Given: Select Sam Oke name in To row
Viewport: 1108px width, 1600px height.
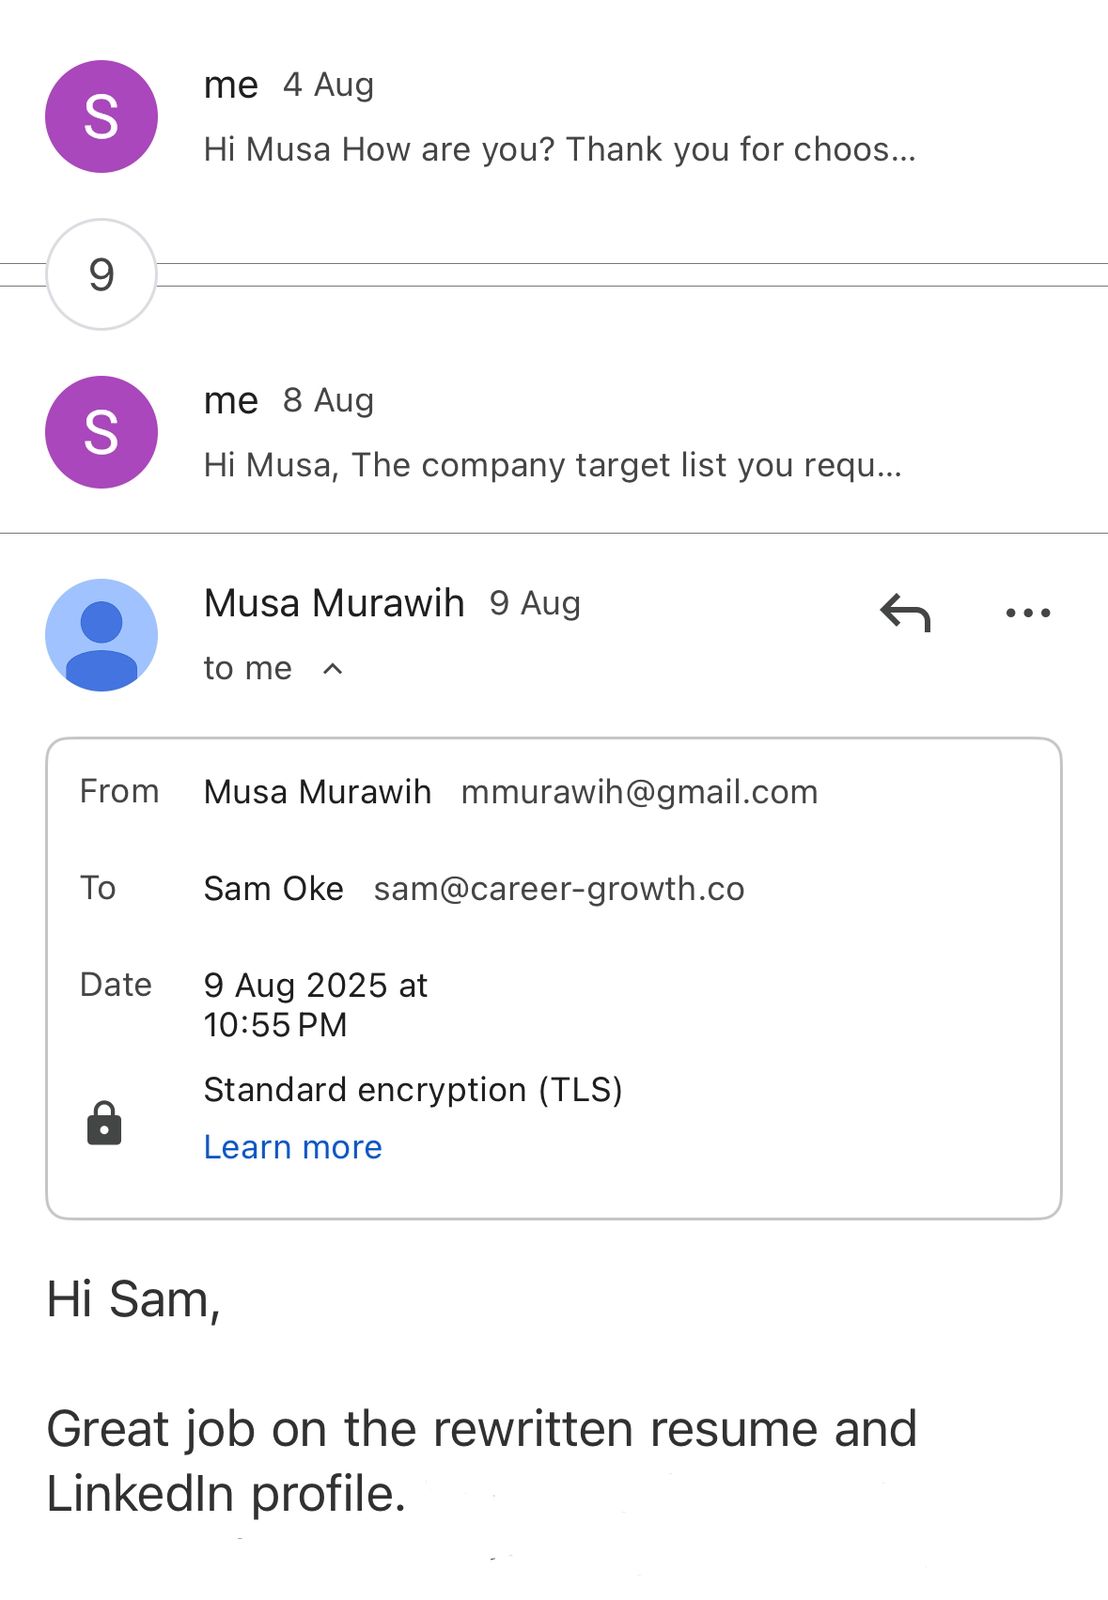Looking at the screenshot, I should (273, 889).
